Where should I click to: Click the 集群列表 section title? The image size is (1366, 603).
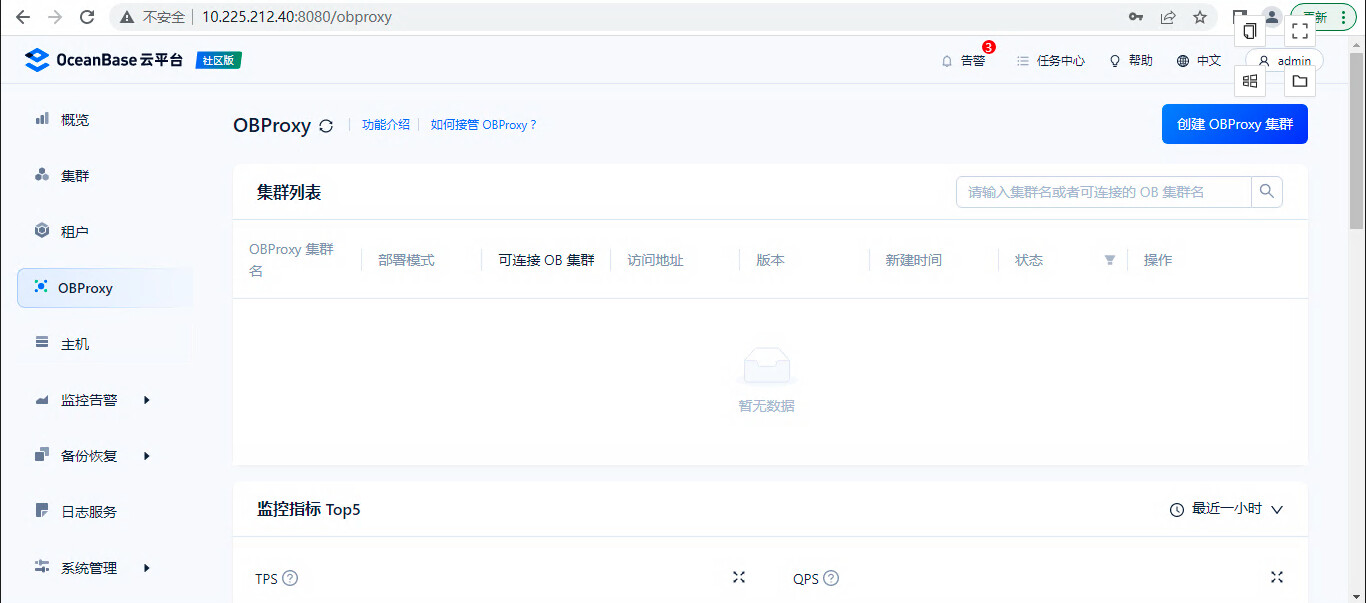289,192
